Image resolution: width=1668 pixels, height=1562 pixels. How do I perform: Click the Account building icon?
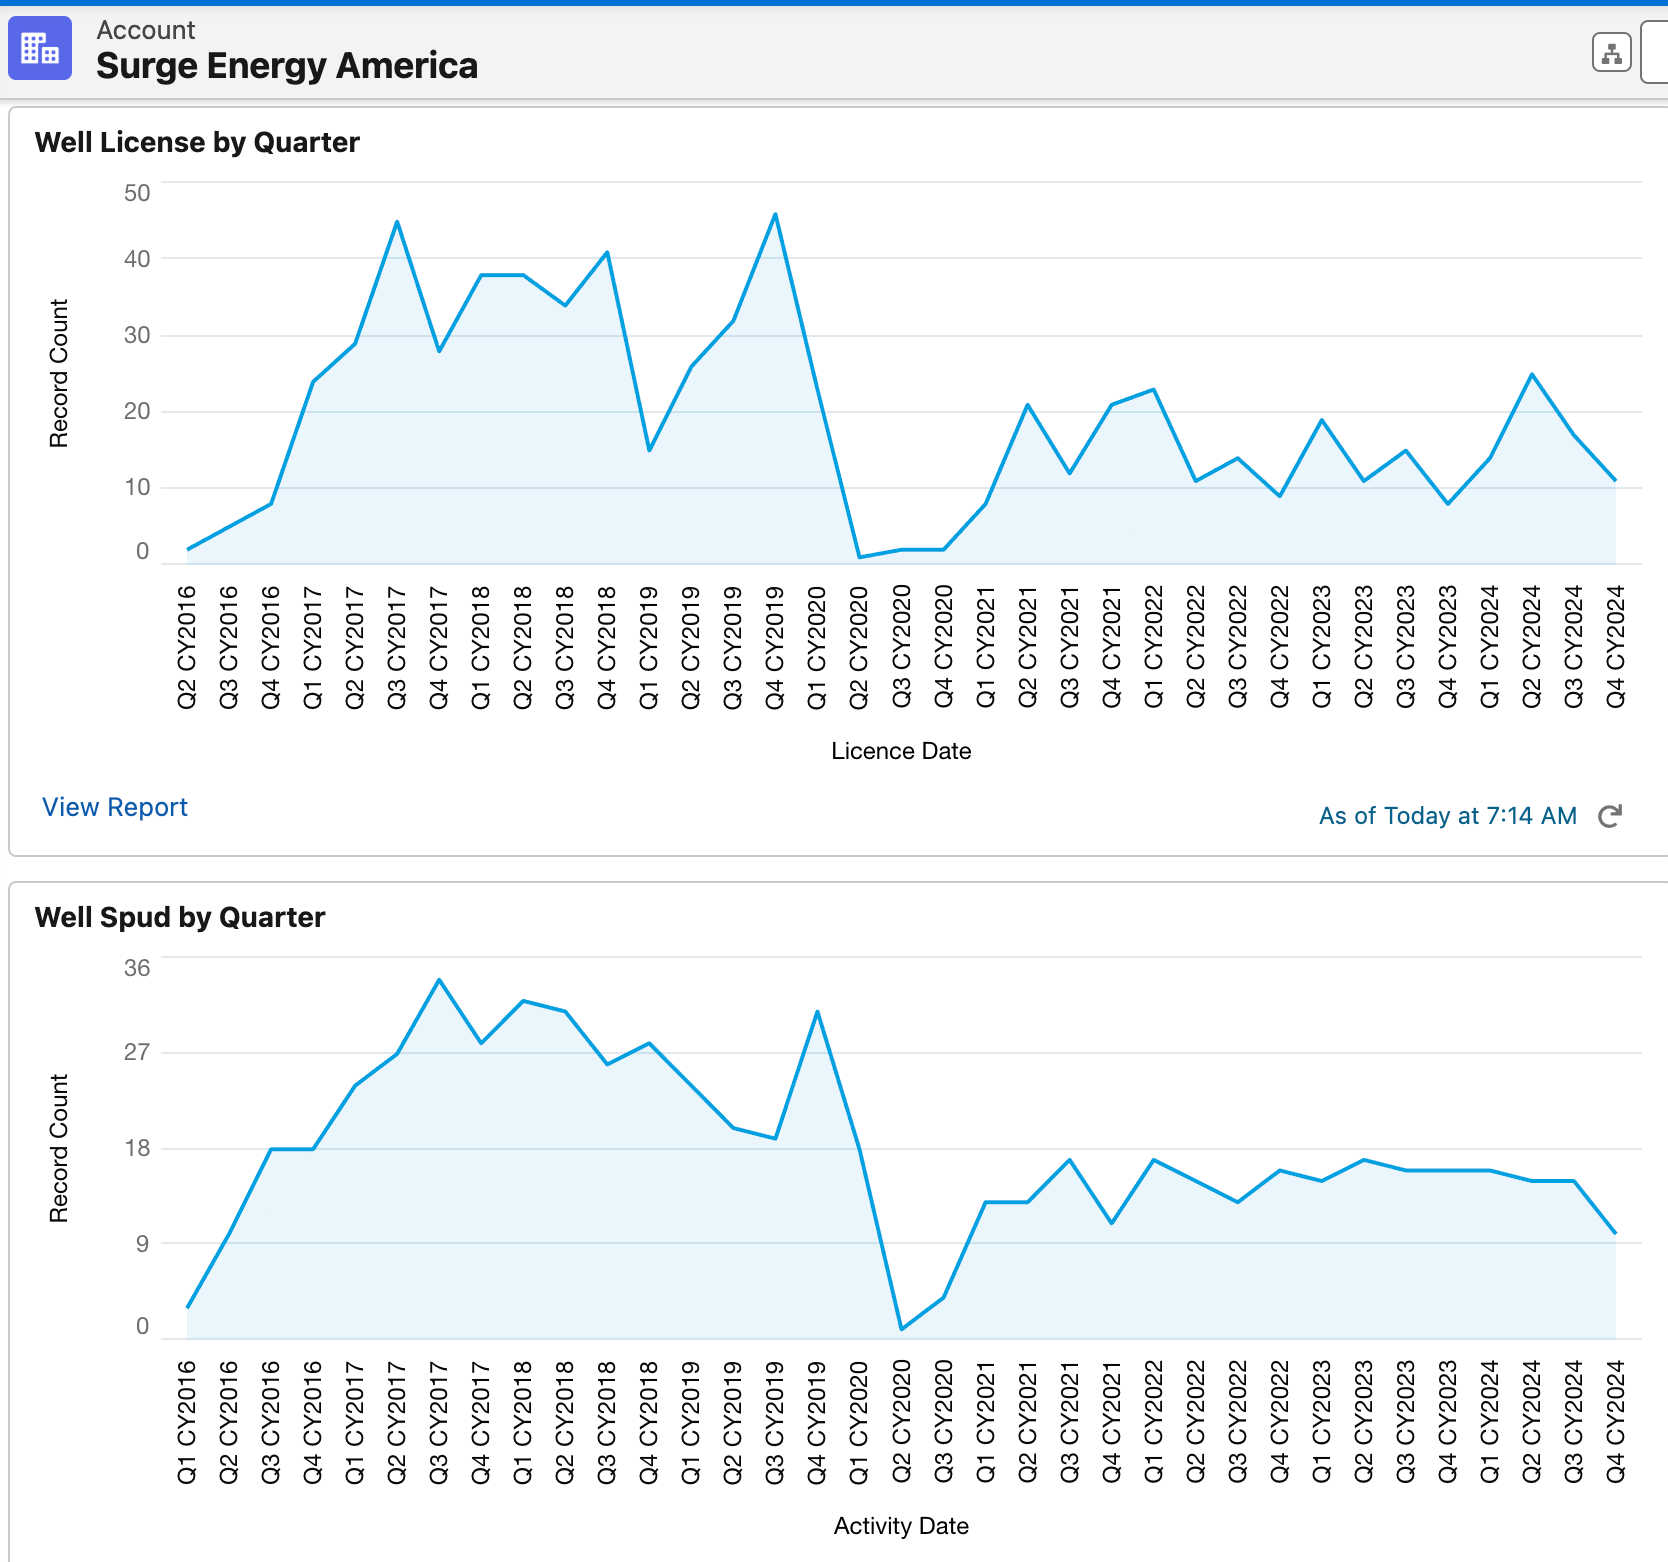point(40,47)
